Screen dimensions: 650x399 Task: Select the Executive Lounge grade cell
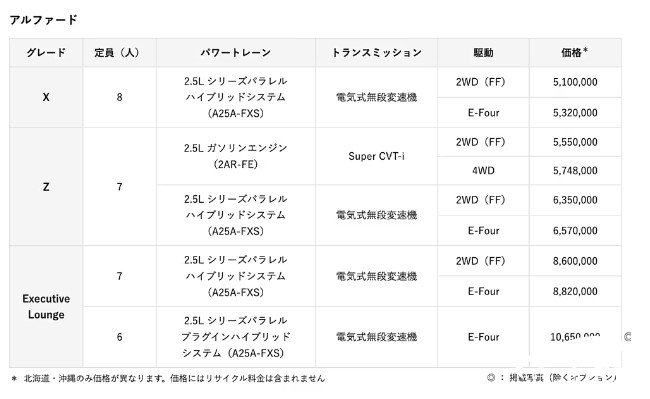(46, 306)
